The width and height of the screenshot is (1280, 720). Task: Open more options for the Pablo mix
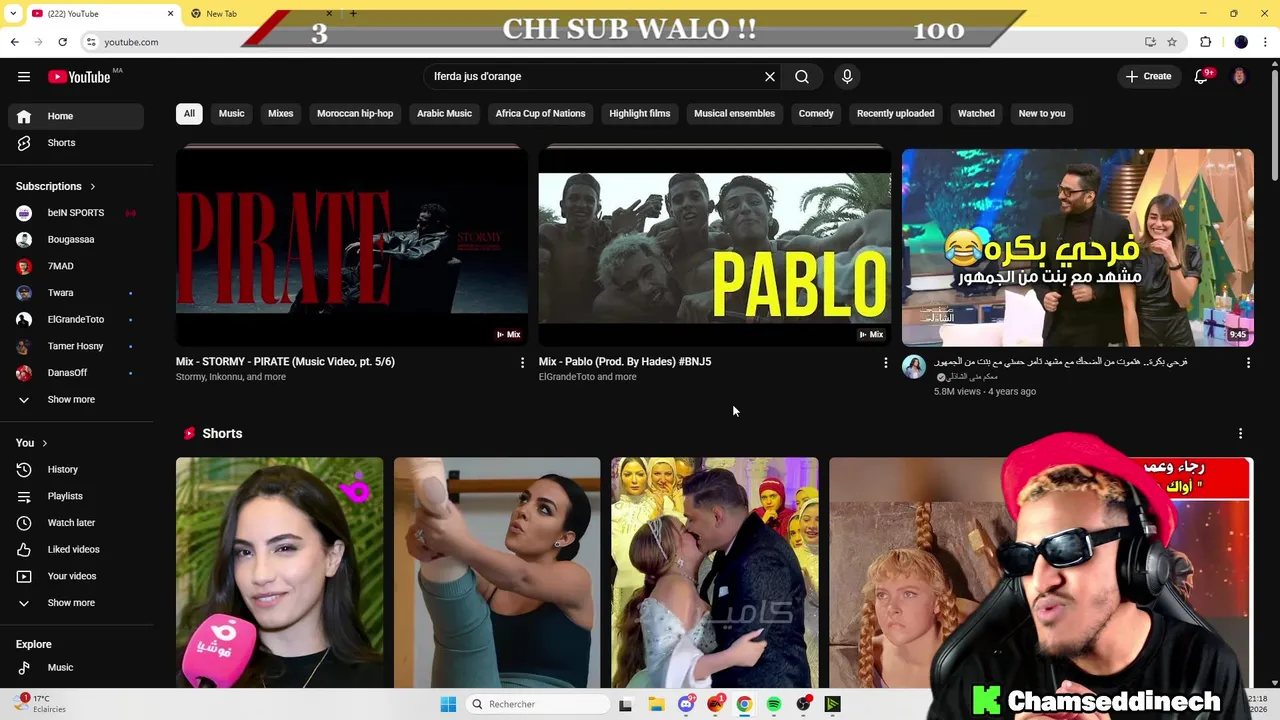[x=885, y=363]
